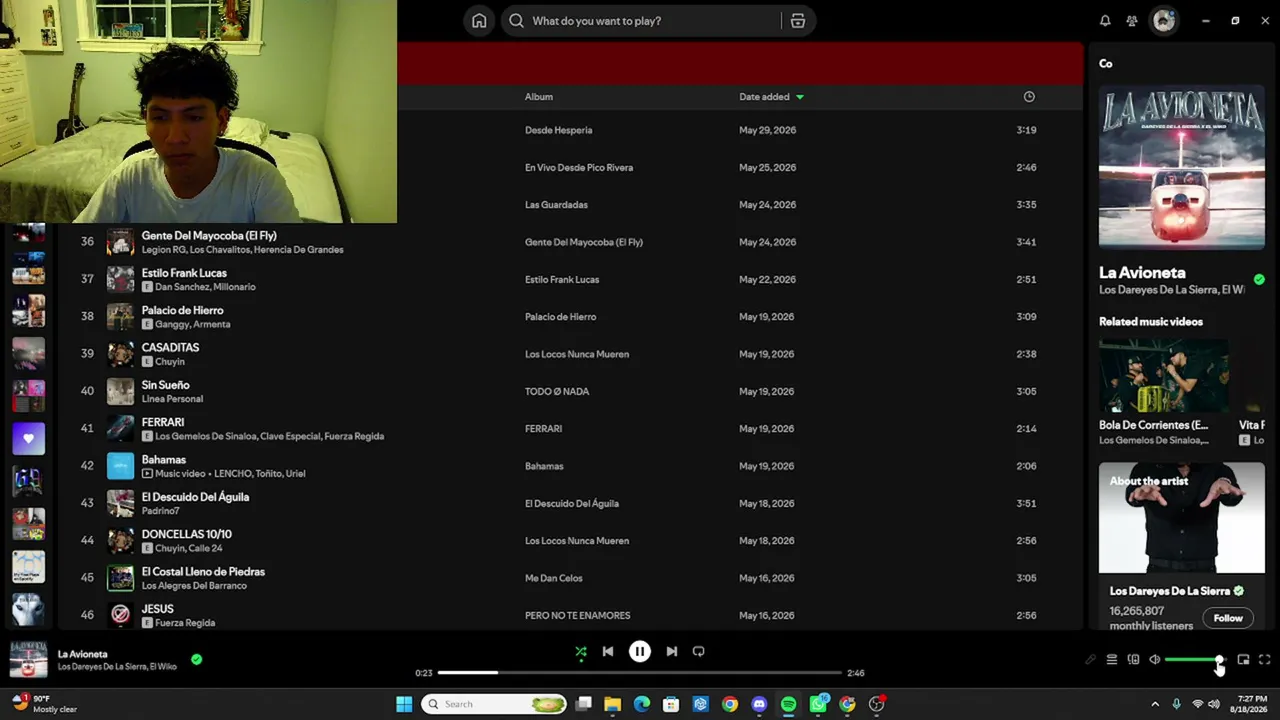Open the Lyrics microphone icon
Screen dimensions: 1280x720
(x=1090, y=660)
